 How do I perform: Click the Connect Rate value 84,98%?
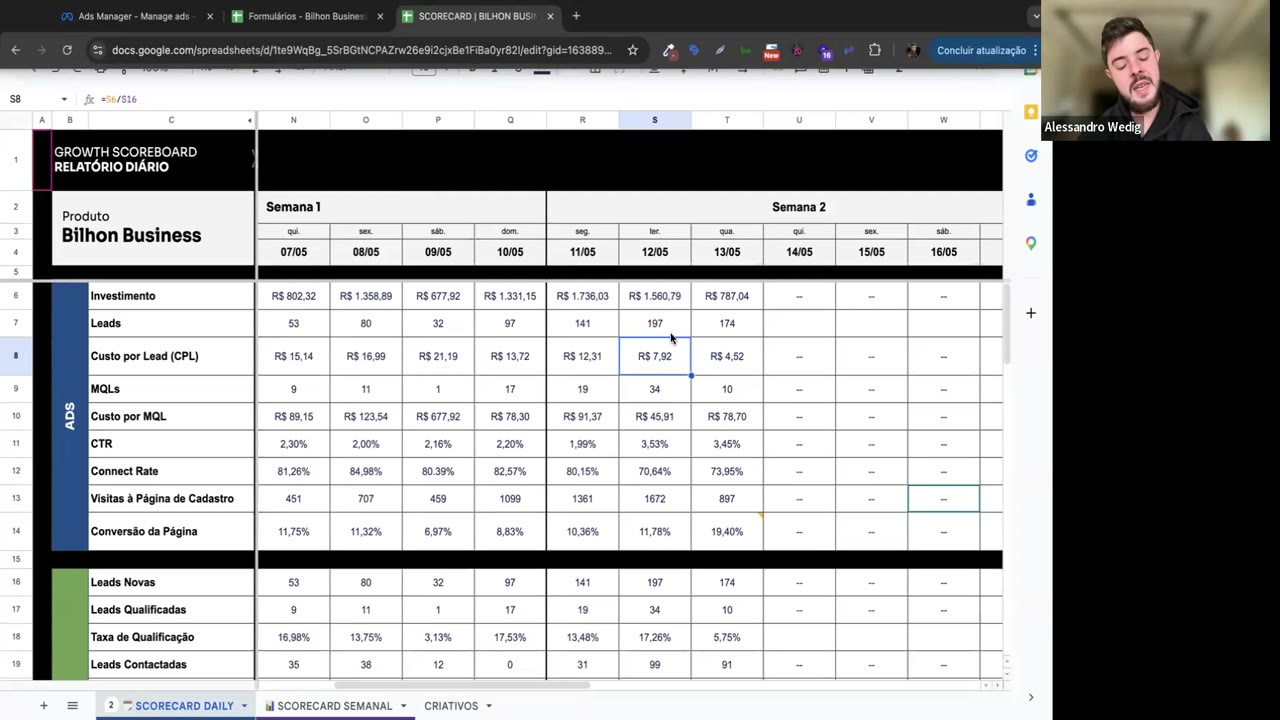(x=366, y=471)
